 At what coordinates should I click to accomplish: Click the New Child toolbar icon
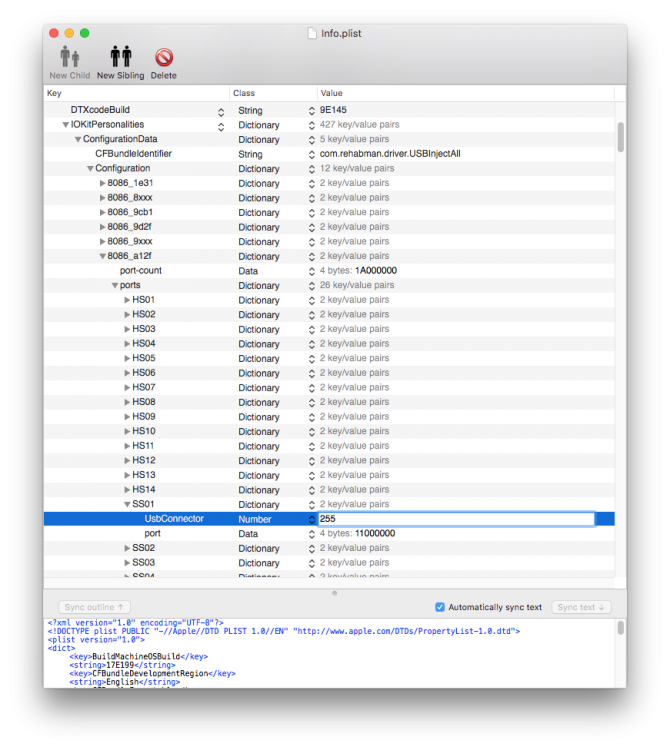tap(69, 57)
